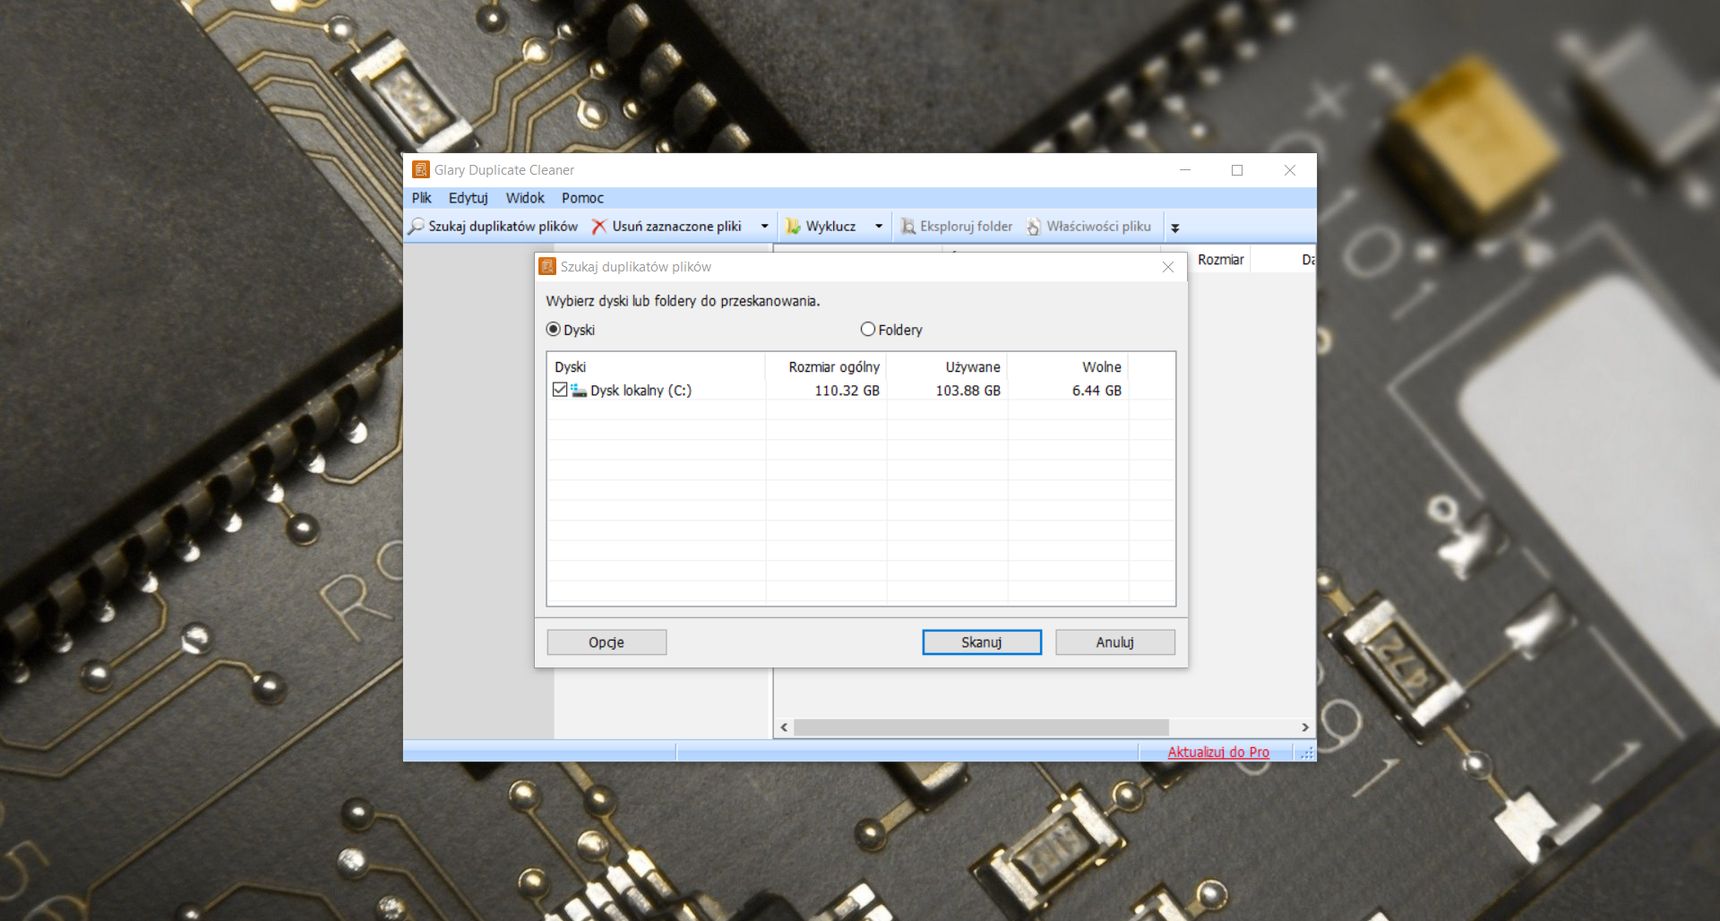Click the Wyklucz toolbar icon
1720x921 pixels.
pyautogui.click(x=793, y=227)
